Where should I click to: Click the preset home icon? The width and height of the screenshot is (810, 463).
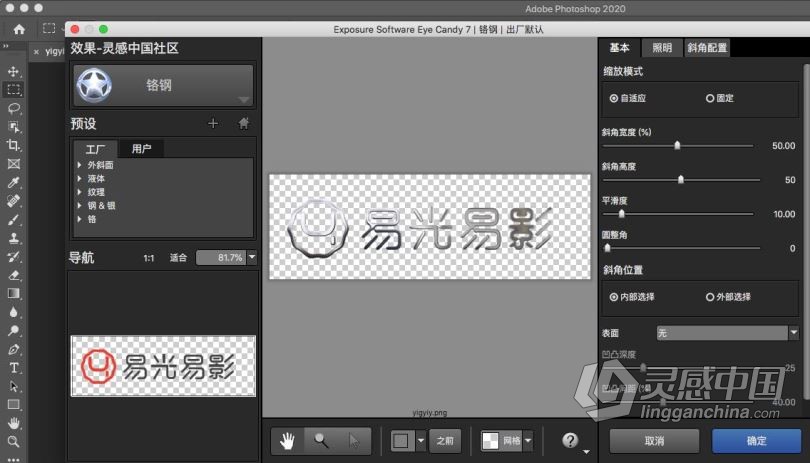(244, 124)
